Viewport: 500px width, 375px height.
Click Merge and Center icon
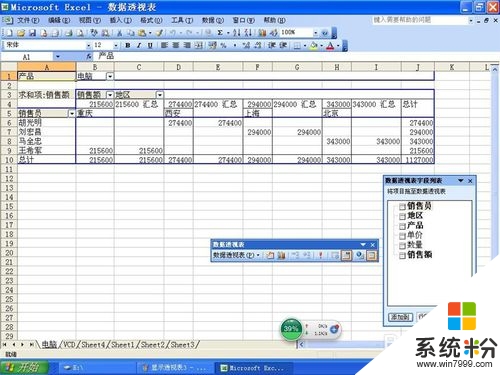tap(199, 45)
